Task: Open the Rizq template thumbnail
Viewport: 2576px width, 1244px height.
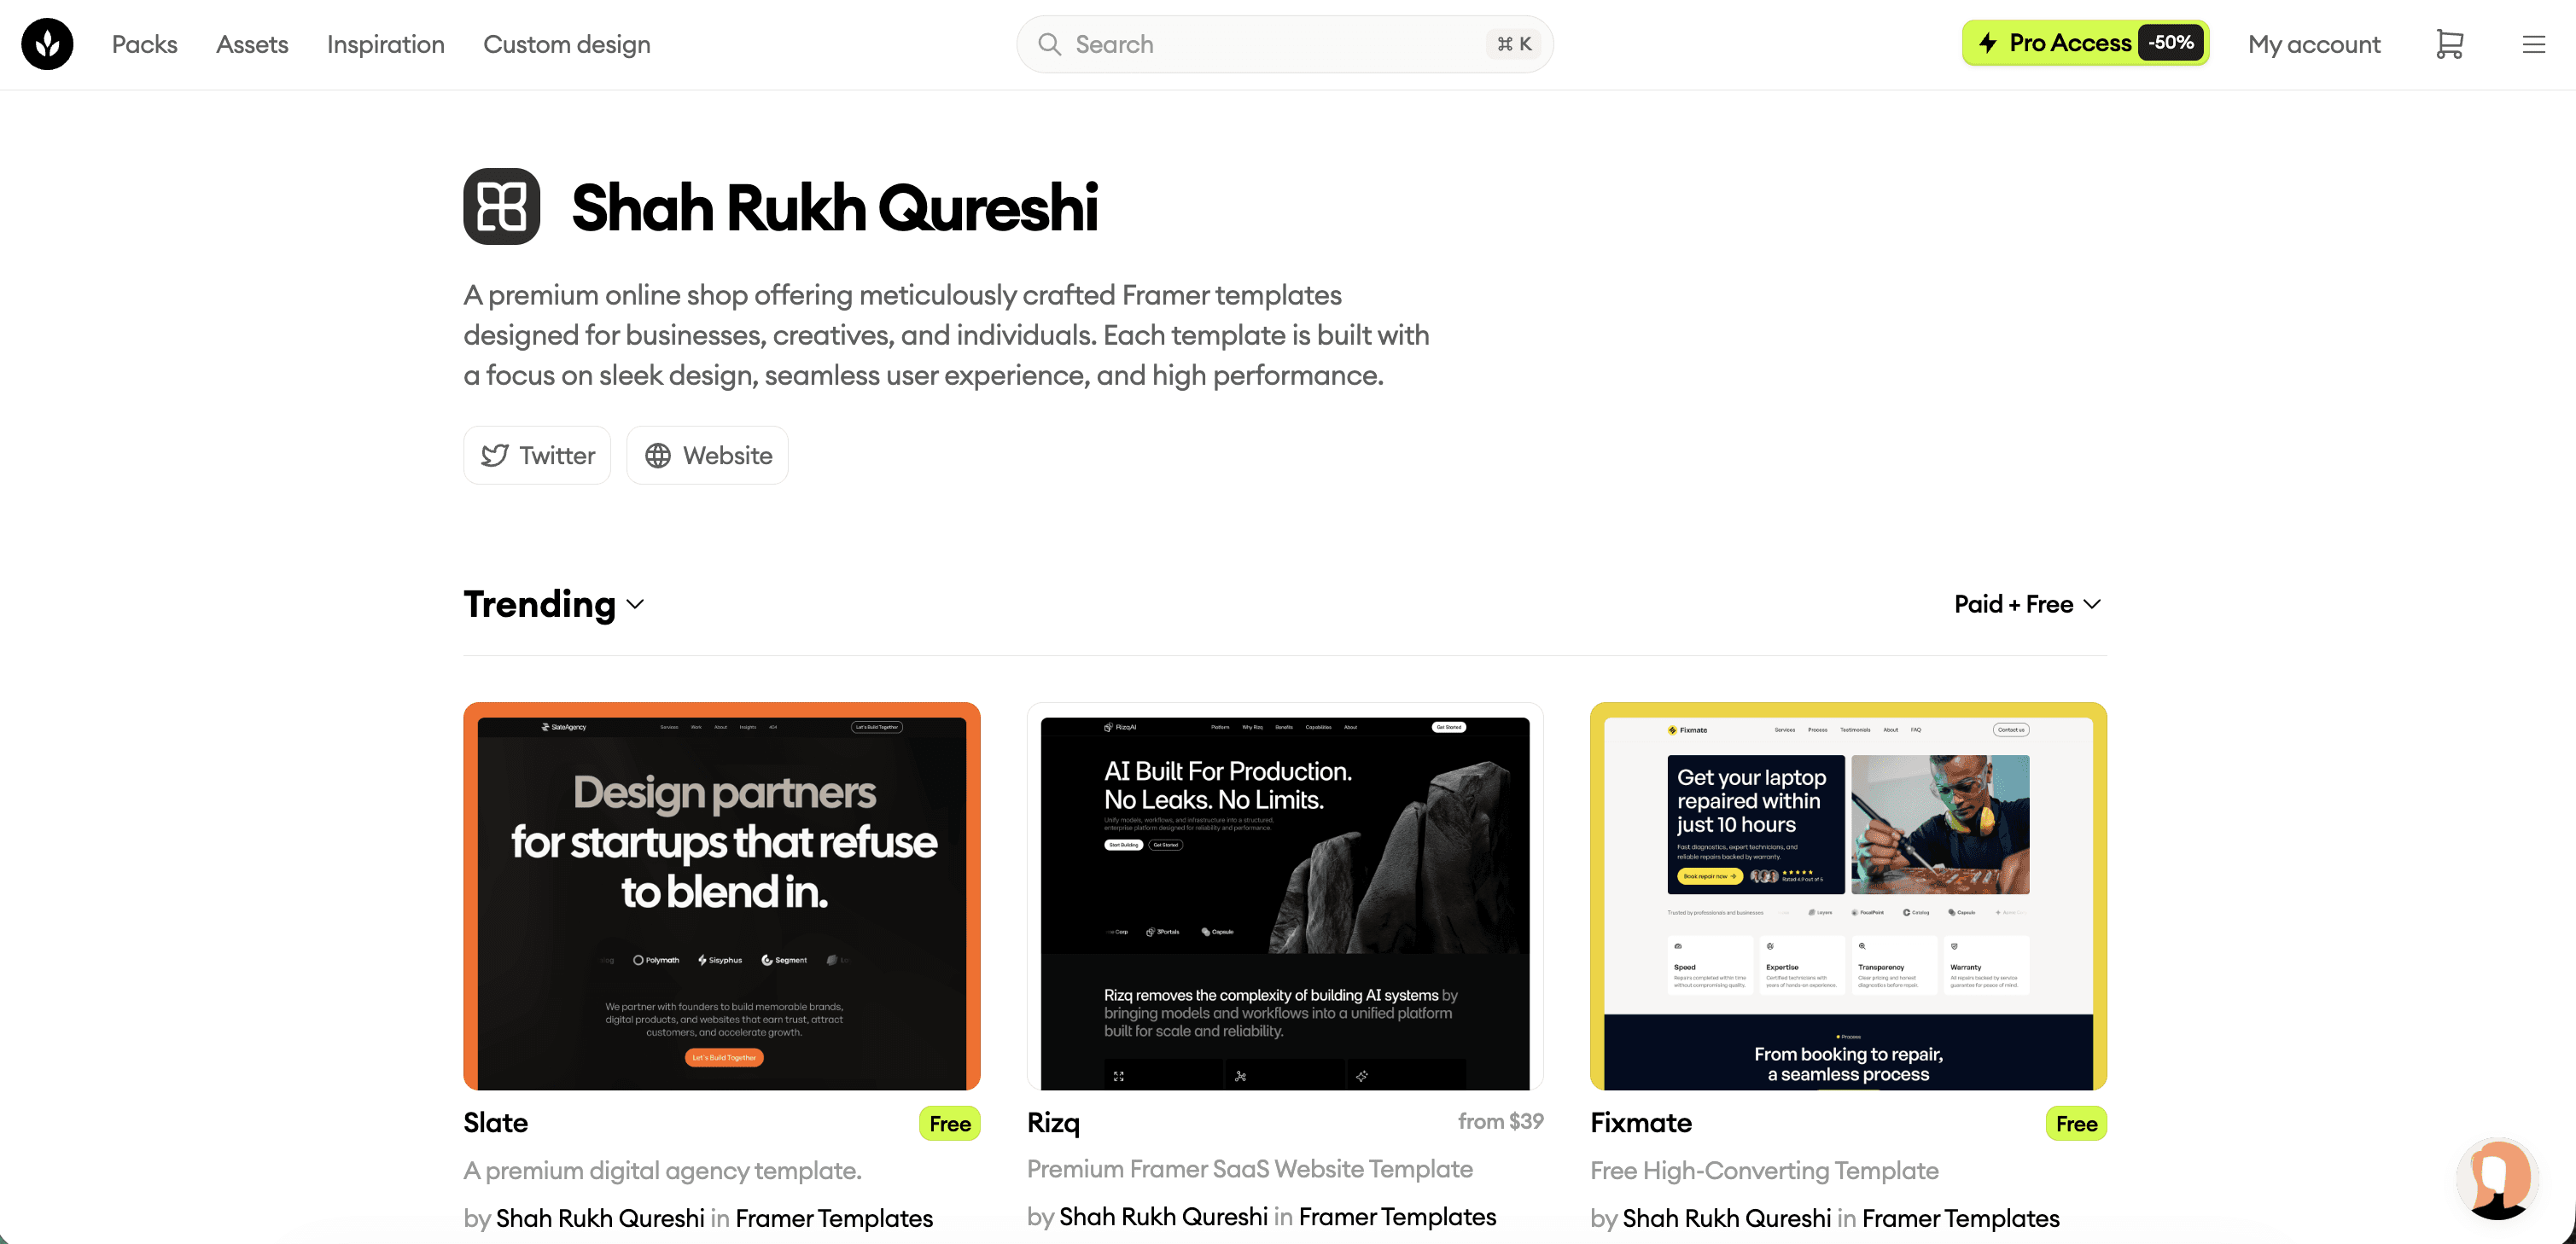Action: (1285, 896)
